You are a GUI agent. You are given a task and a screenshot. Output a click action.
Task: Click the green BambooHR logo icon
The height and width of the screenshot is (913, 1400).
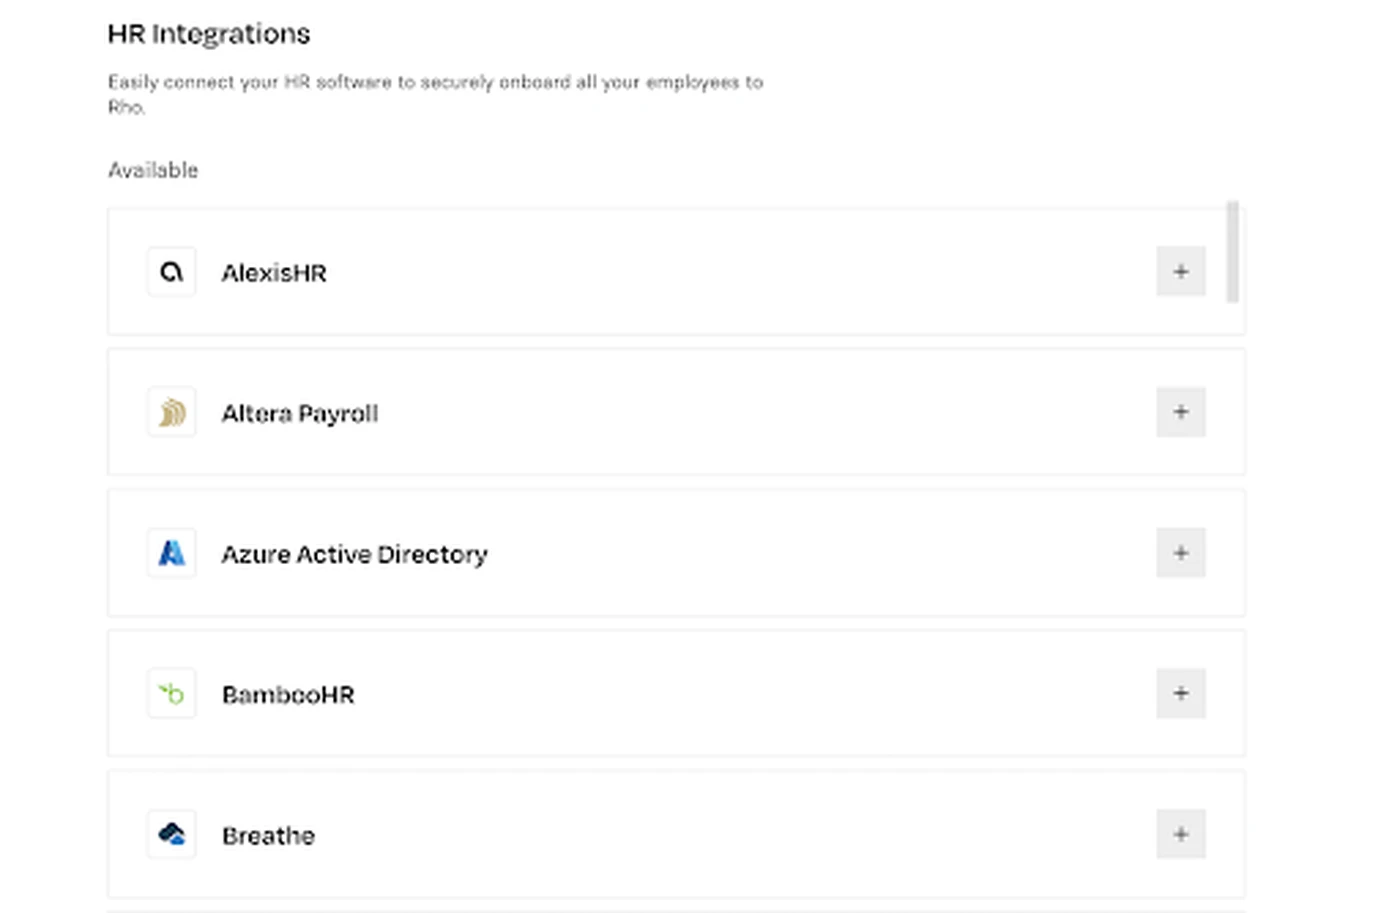pyautogui.click(x=171, y=694)
